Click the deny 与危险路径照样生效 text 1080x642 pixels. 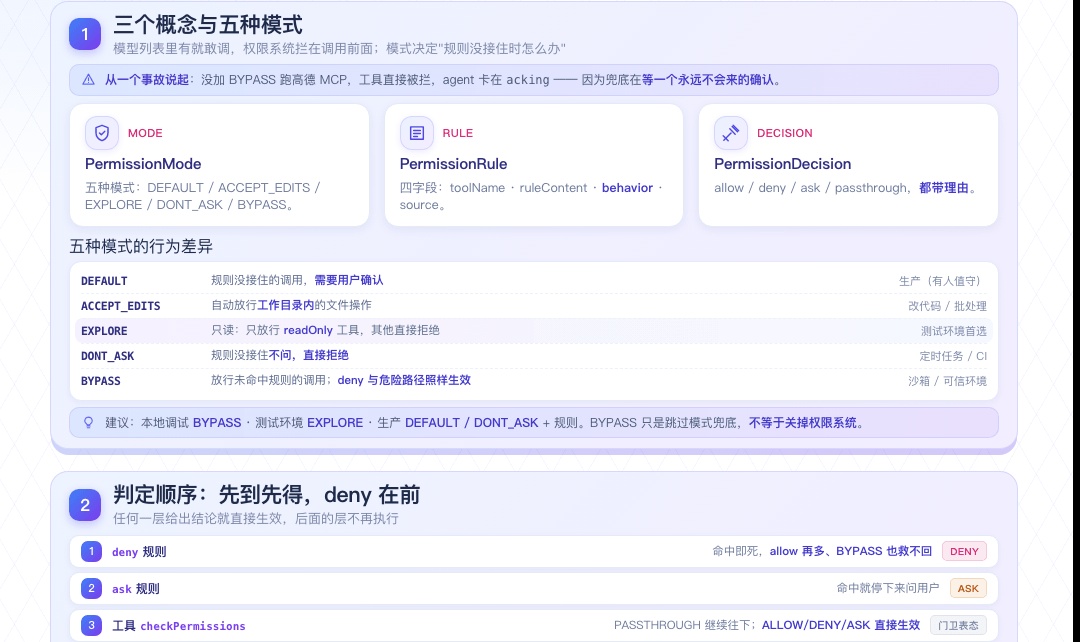point(404,380)
